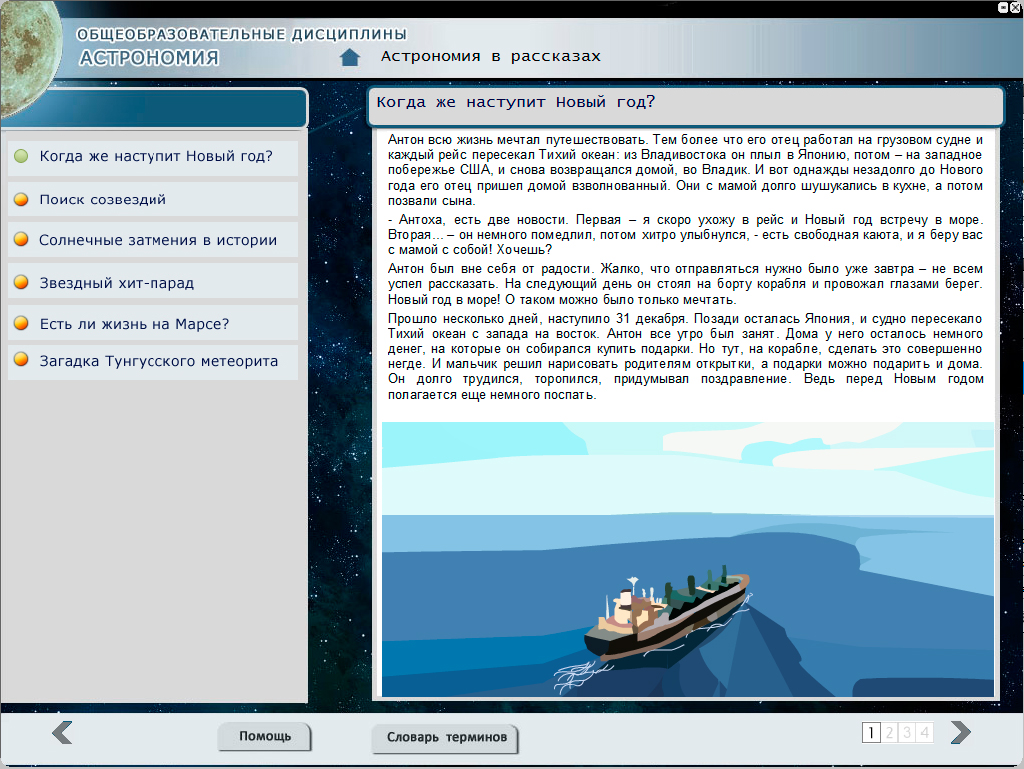Viewport: 1024px width, 769px height.
Task: Open story Звездный хит-парад
Action: click(x=153, y=282)
